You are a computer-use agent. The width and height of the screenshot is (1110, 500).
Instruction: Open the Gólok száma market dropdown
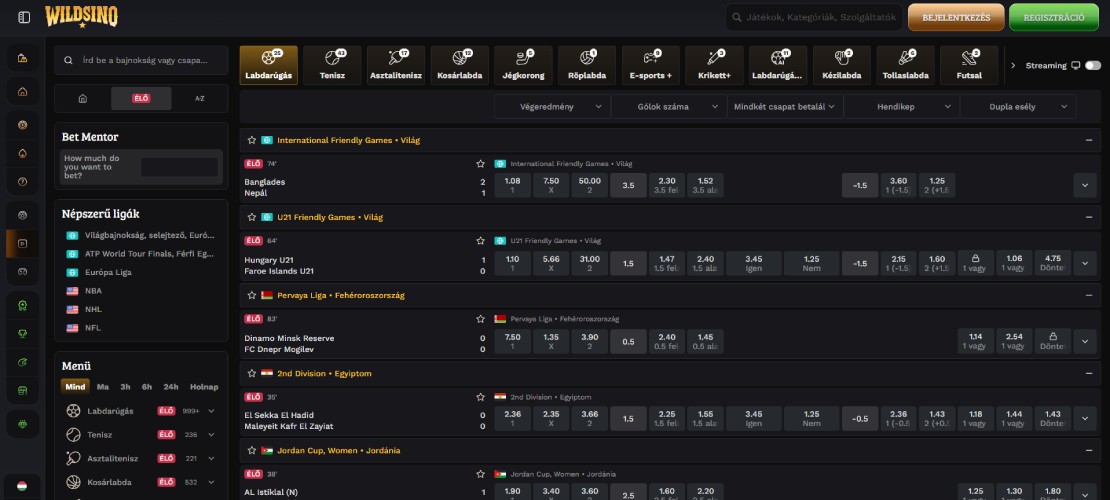668,107
